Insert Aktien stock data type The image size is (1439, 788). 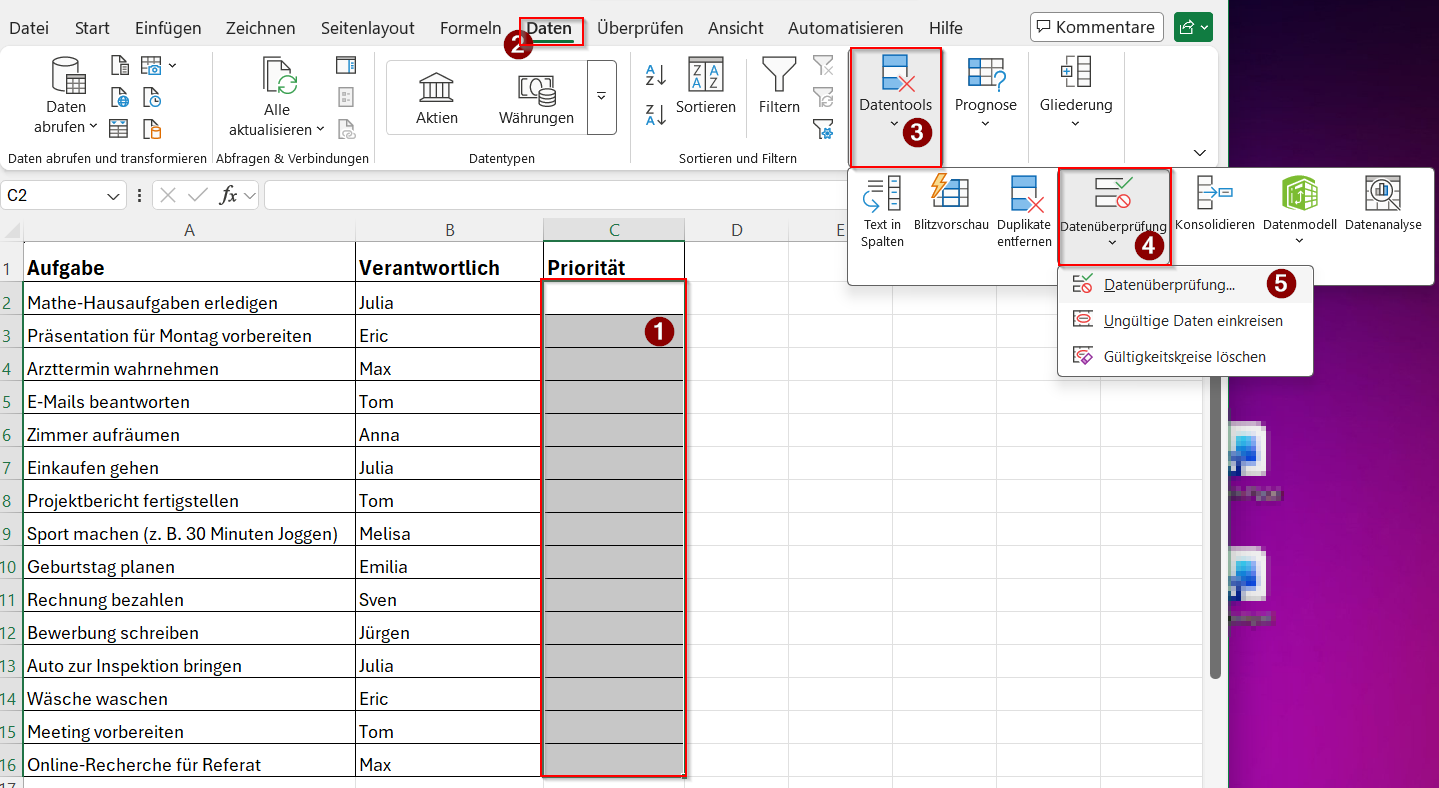(x=437, y=97)
